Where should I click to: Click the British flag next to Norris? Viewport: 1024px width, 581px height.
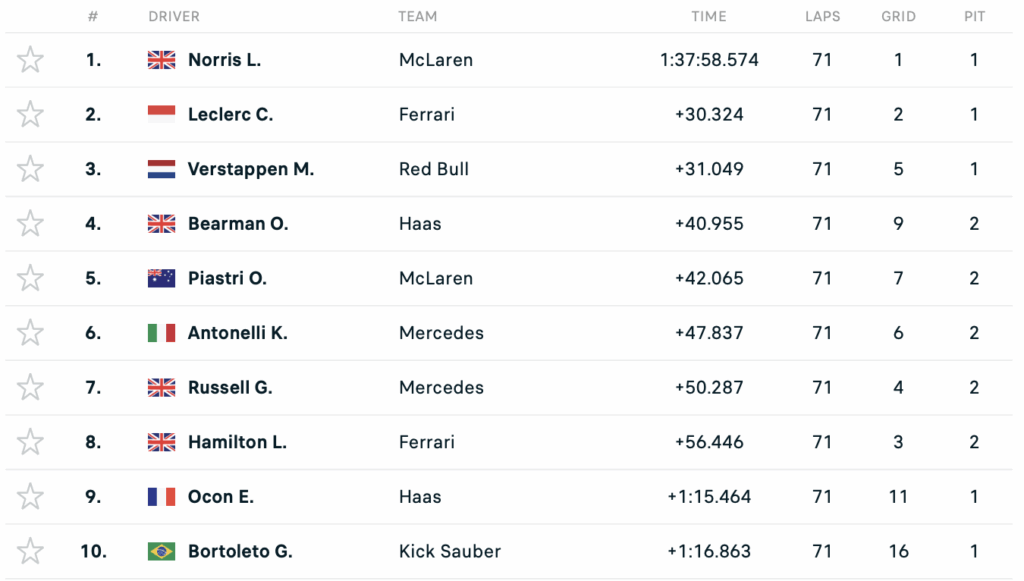[161, 60]
